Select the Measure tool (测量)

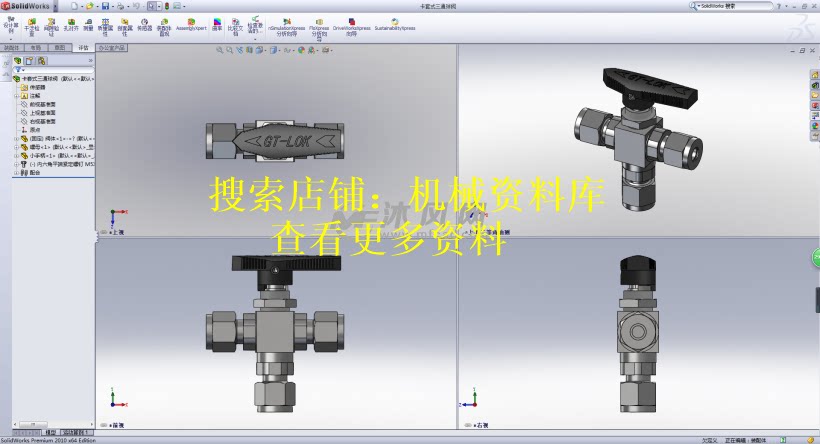point(88,25)
